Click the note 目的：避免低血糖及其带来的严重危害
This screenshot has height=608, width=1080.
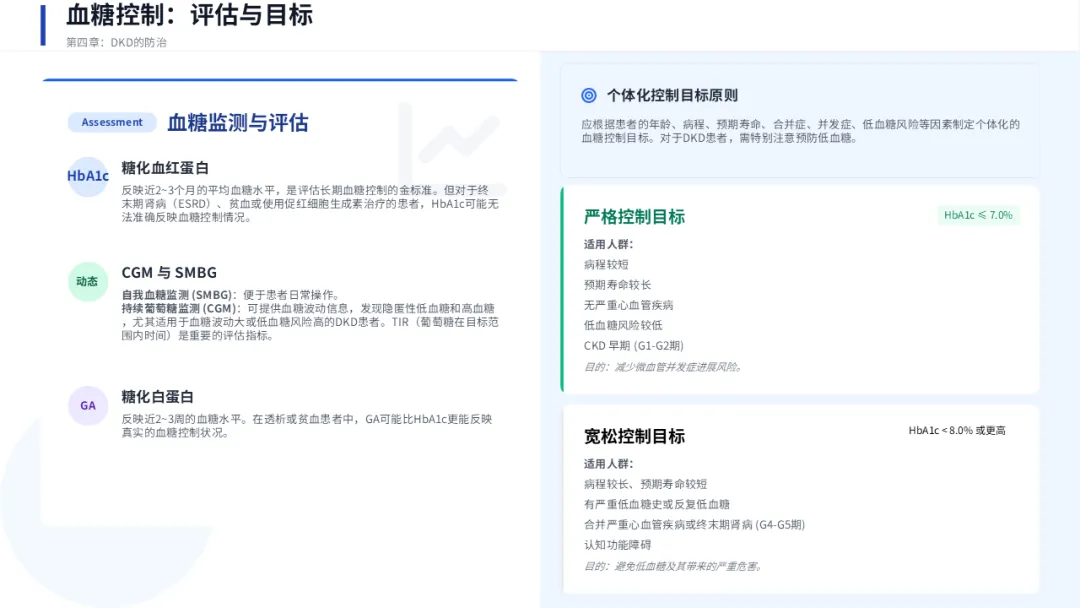click(x=673, y=566)
